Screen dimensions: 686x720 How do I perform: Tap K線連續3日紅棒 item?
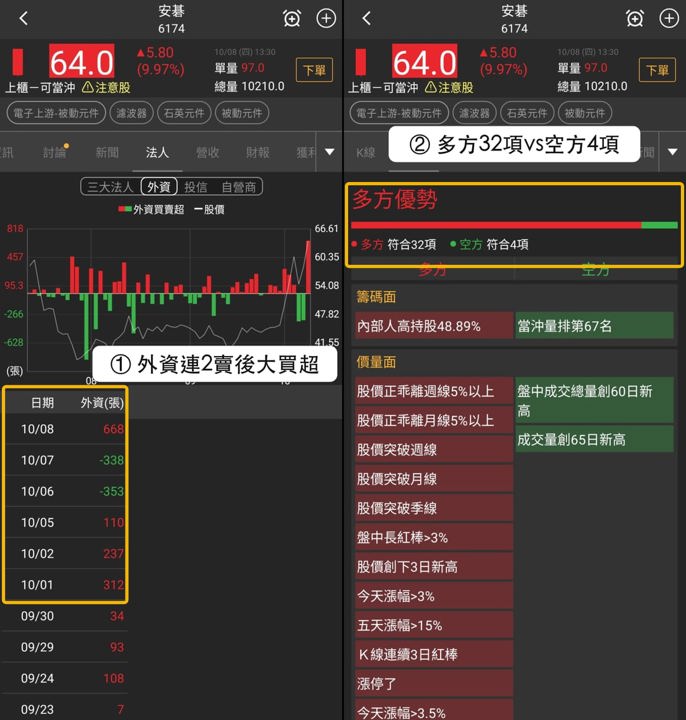[434, 655]
